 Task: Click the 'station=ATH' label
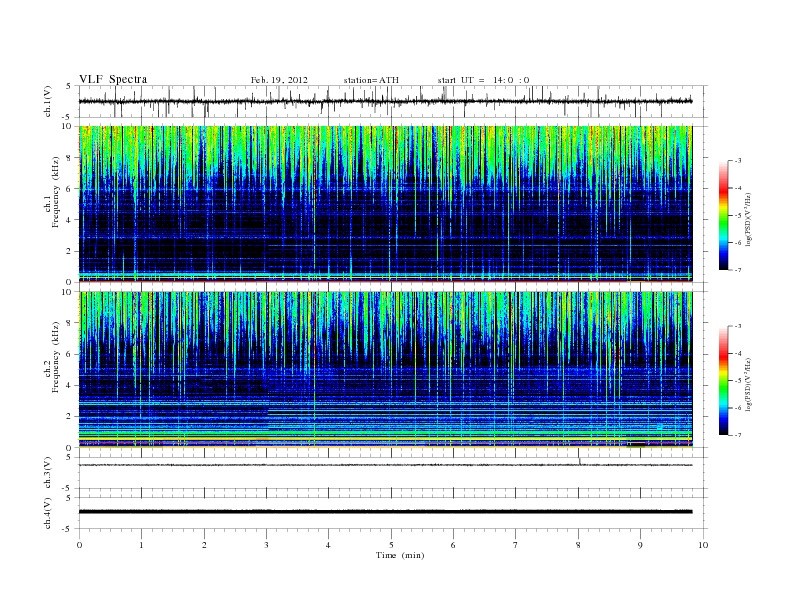pyautogui.click(x=371, y=80)
